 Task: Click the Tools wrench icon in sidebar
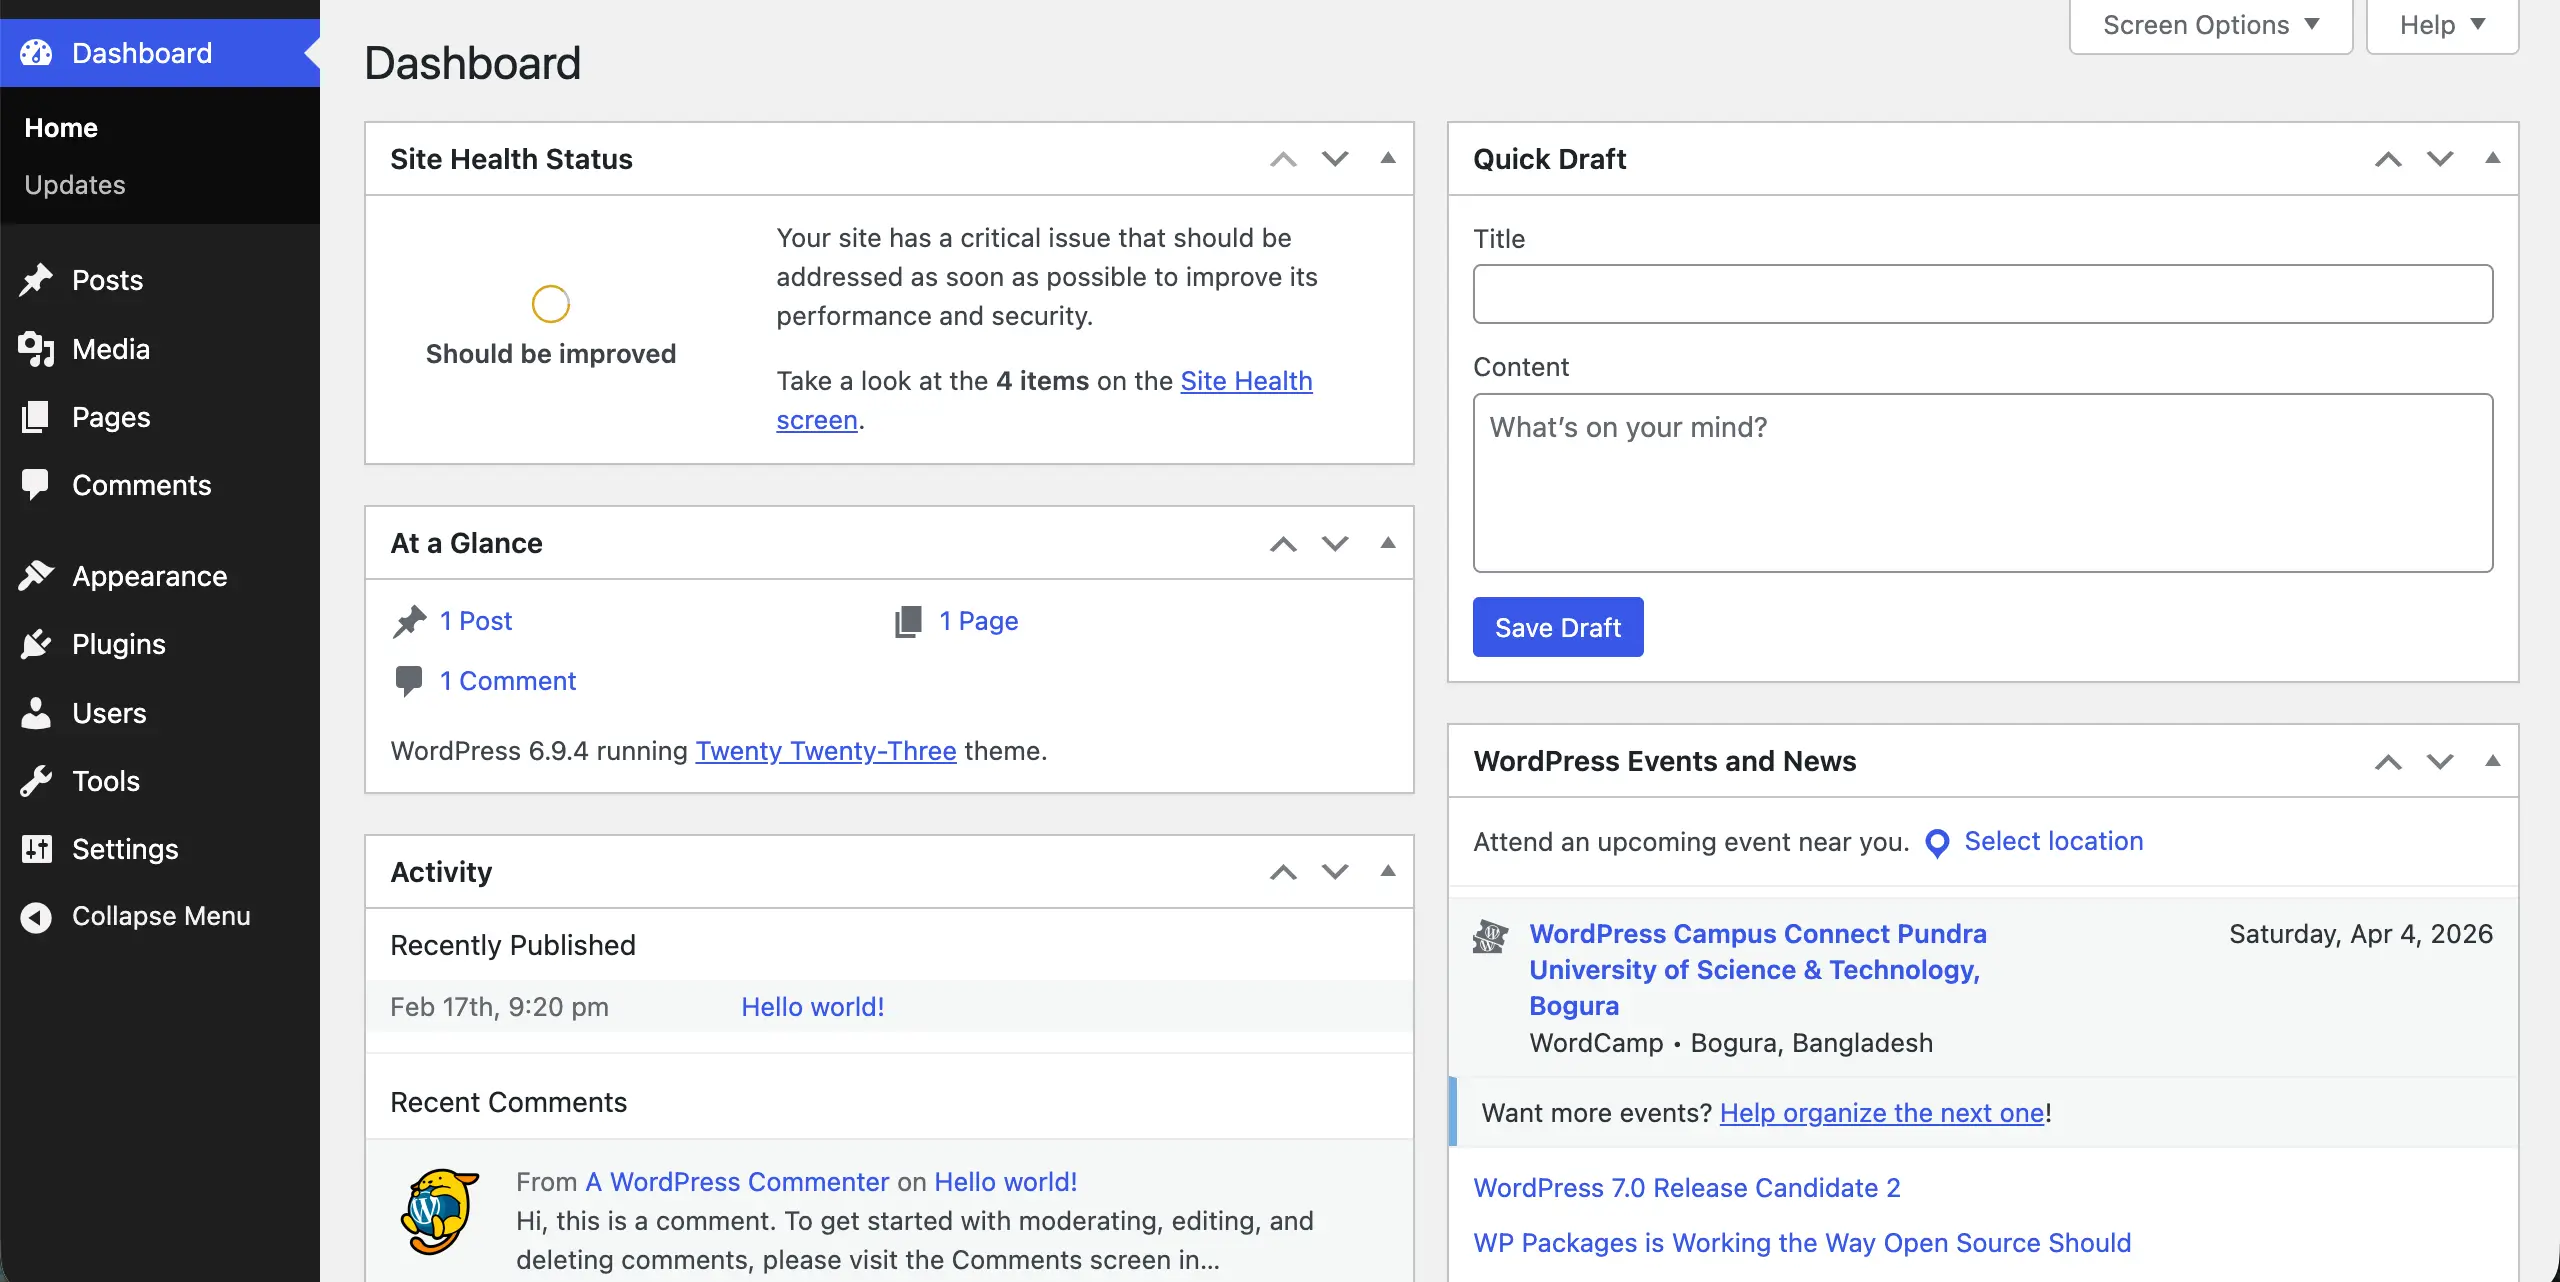tap(36, 781)
